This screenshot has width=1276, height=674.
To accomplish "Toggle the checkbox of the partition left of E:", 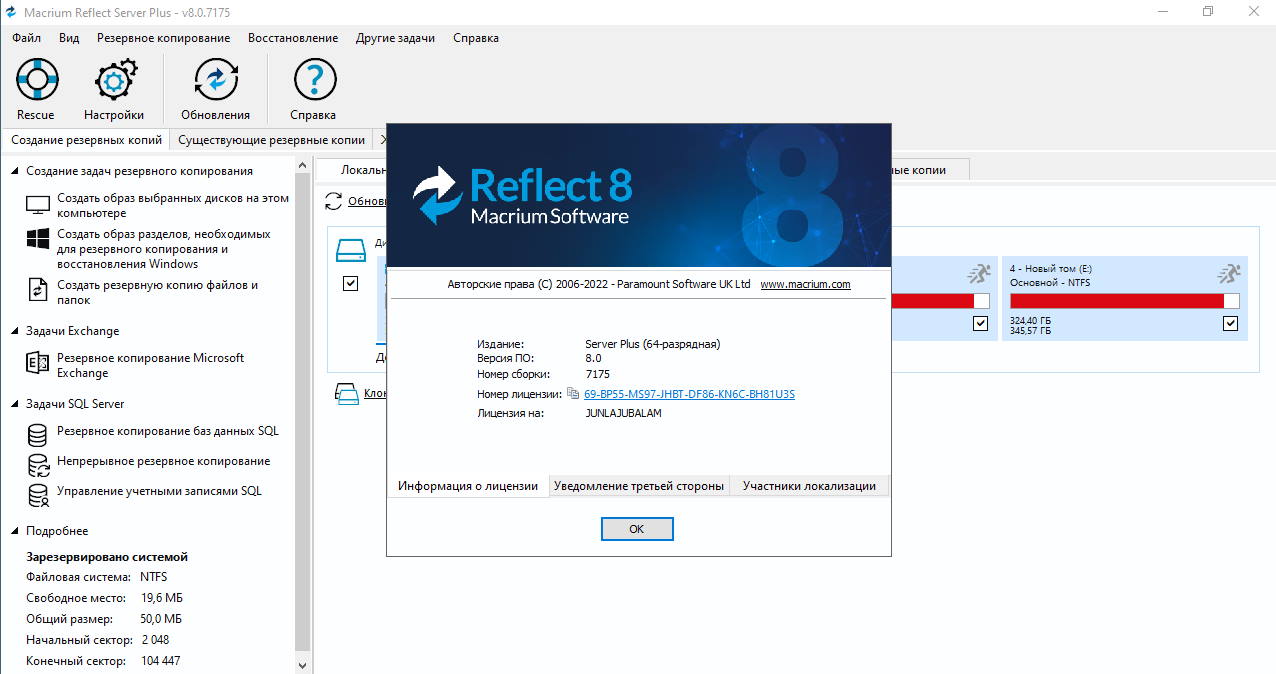I will [980, 323].
